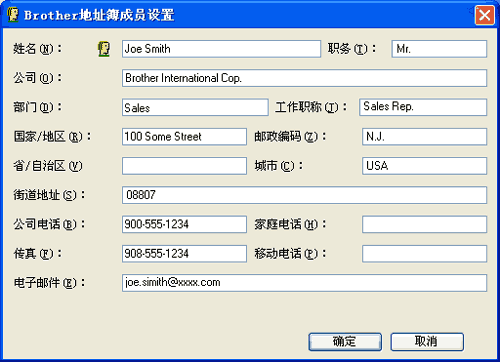Click the company field with Brother International Cop.
Viewport: 500px width, 362px height.
pos(304,78)
